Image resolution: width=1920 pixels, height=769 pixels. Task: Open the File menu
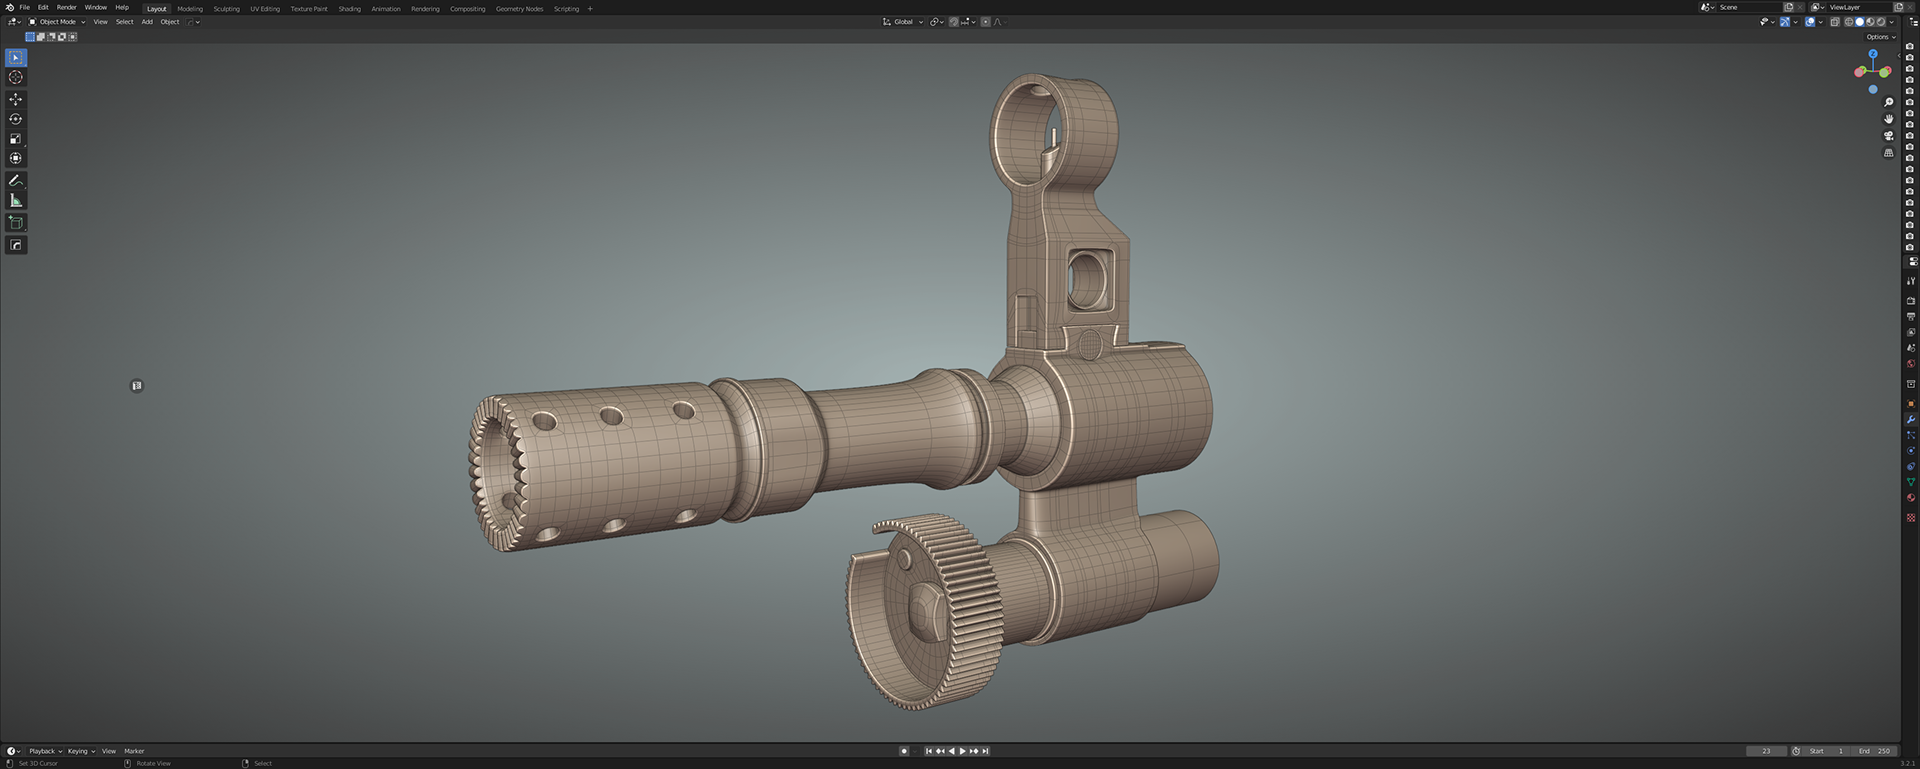pyautogui.click(x=25, y=7)
